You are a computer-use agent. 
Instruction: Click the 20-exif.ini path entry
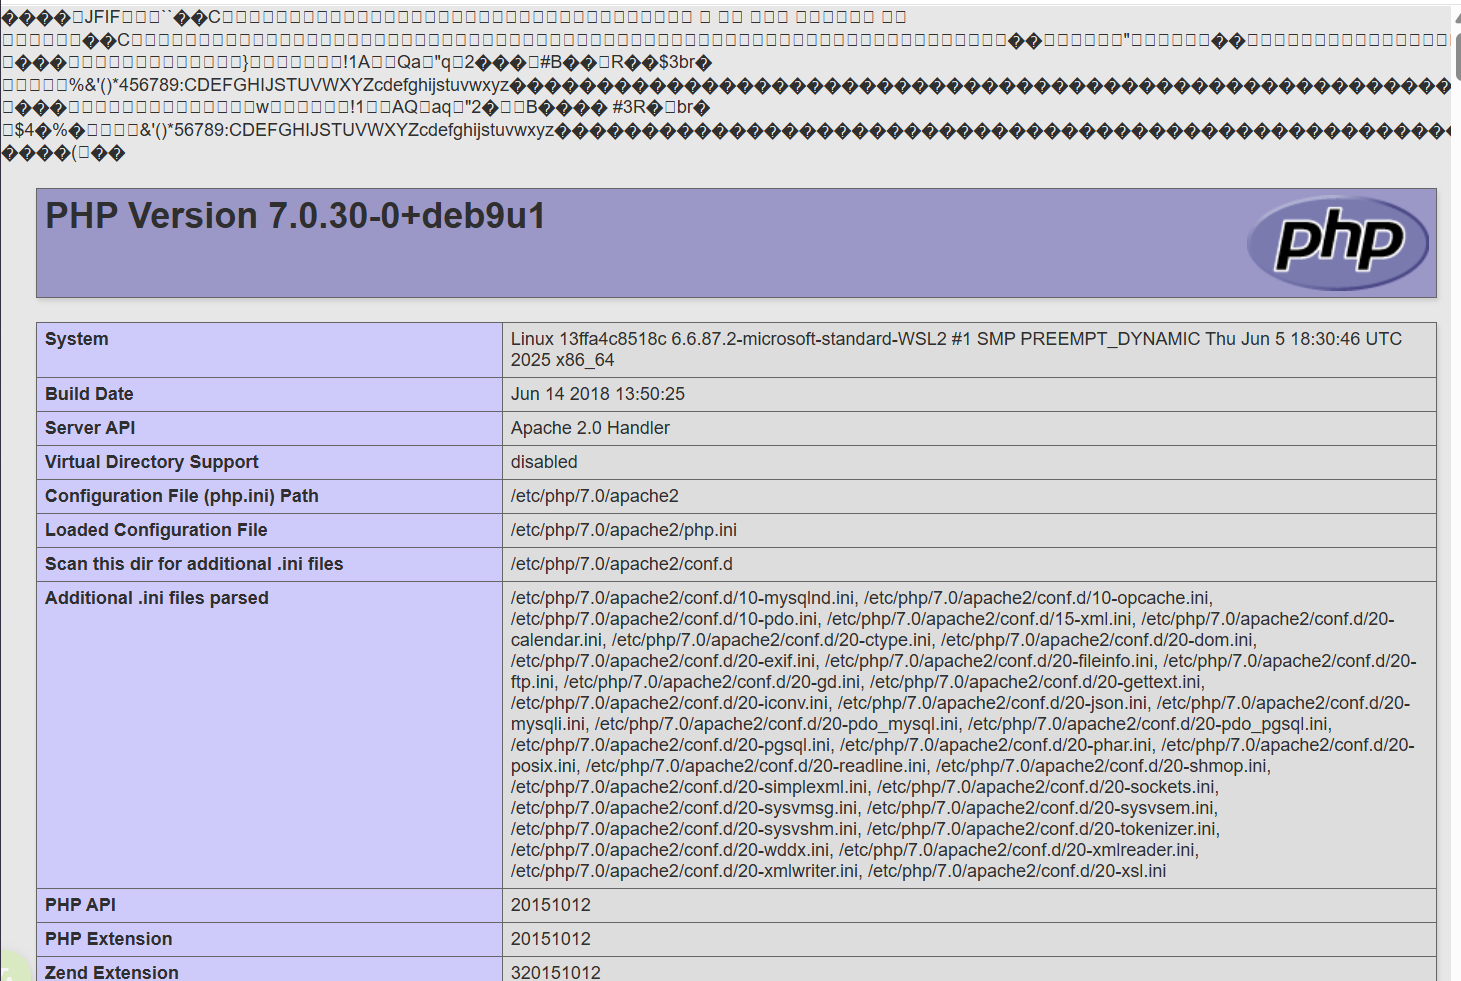[x=663, y=661]
